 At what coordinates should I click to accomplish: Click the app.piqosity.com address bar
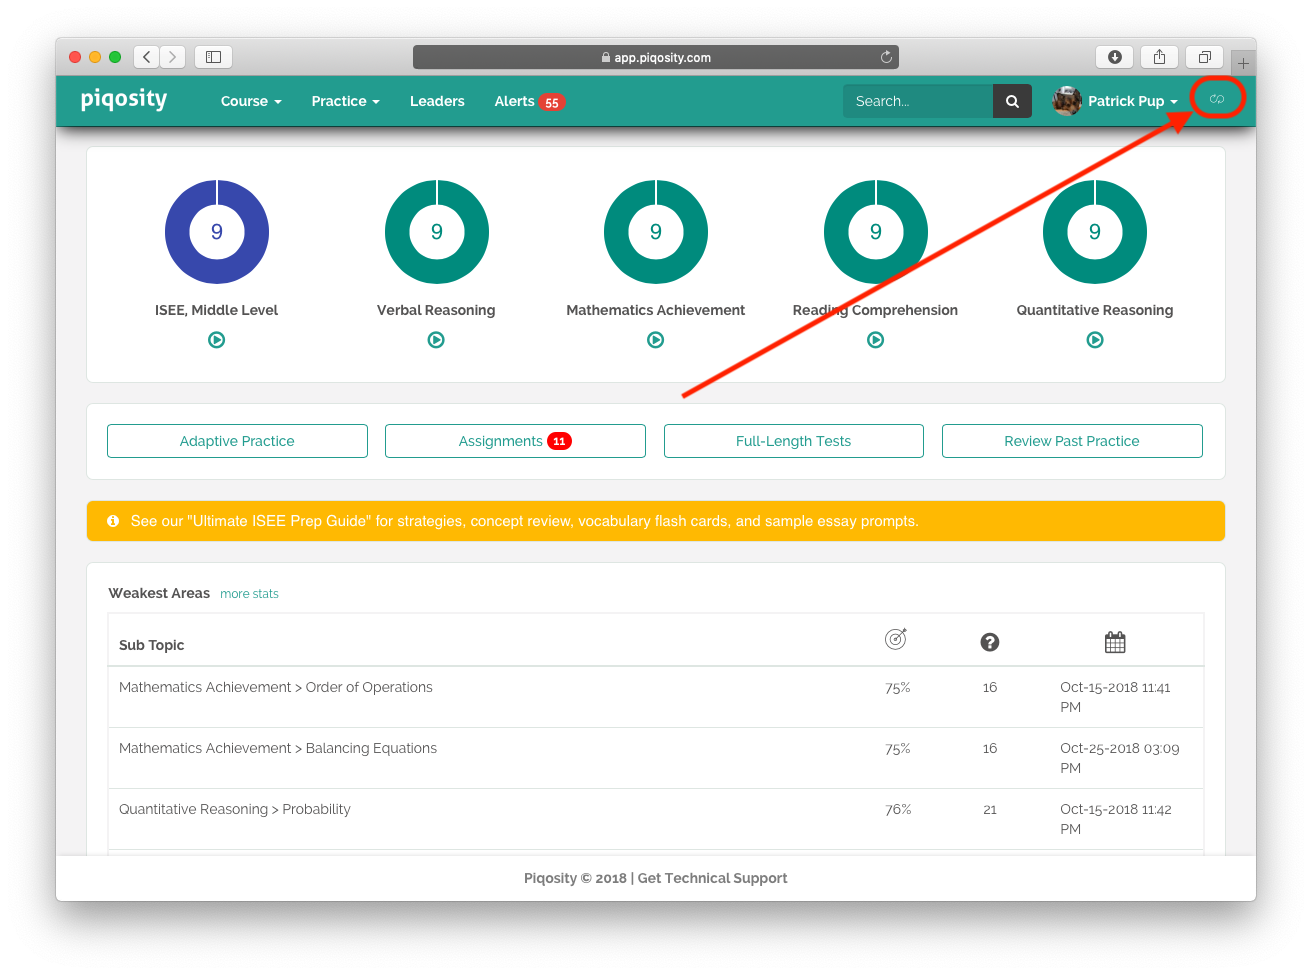coord(656,57)
